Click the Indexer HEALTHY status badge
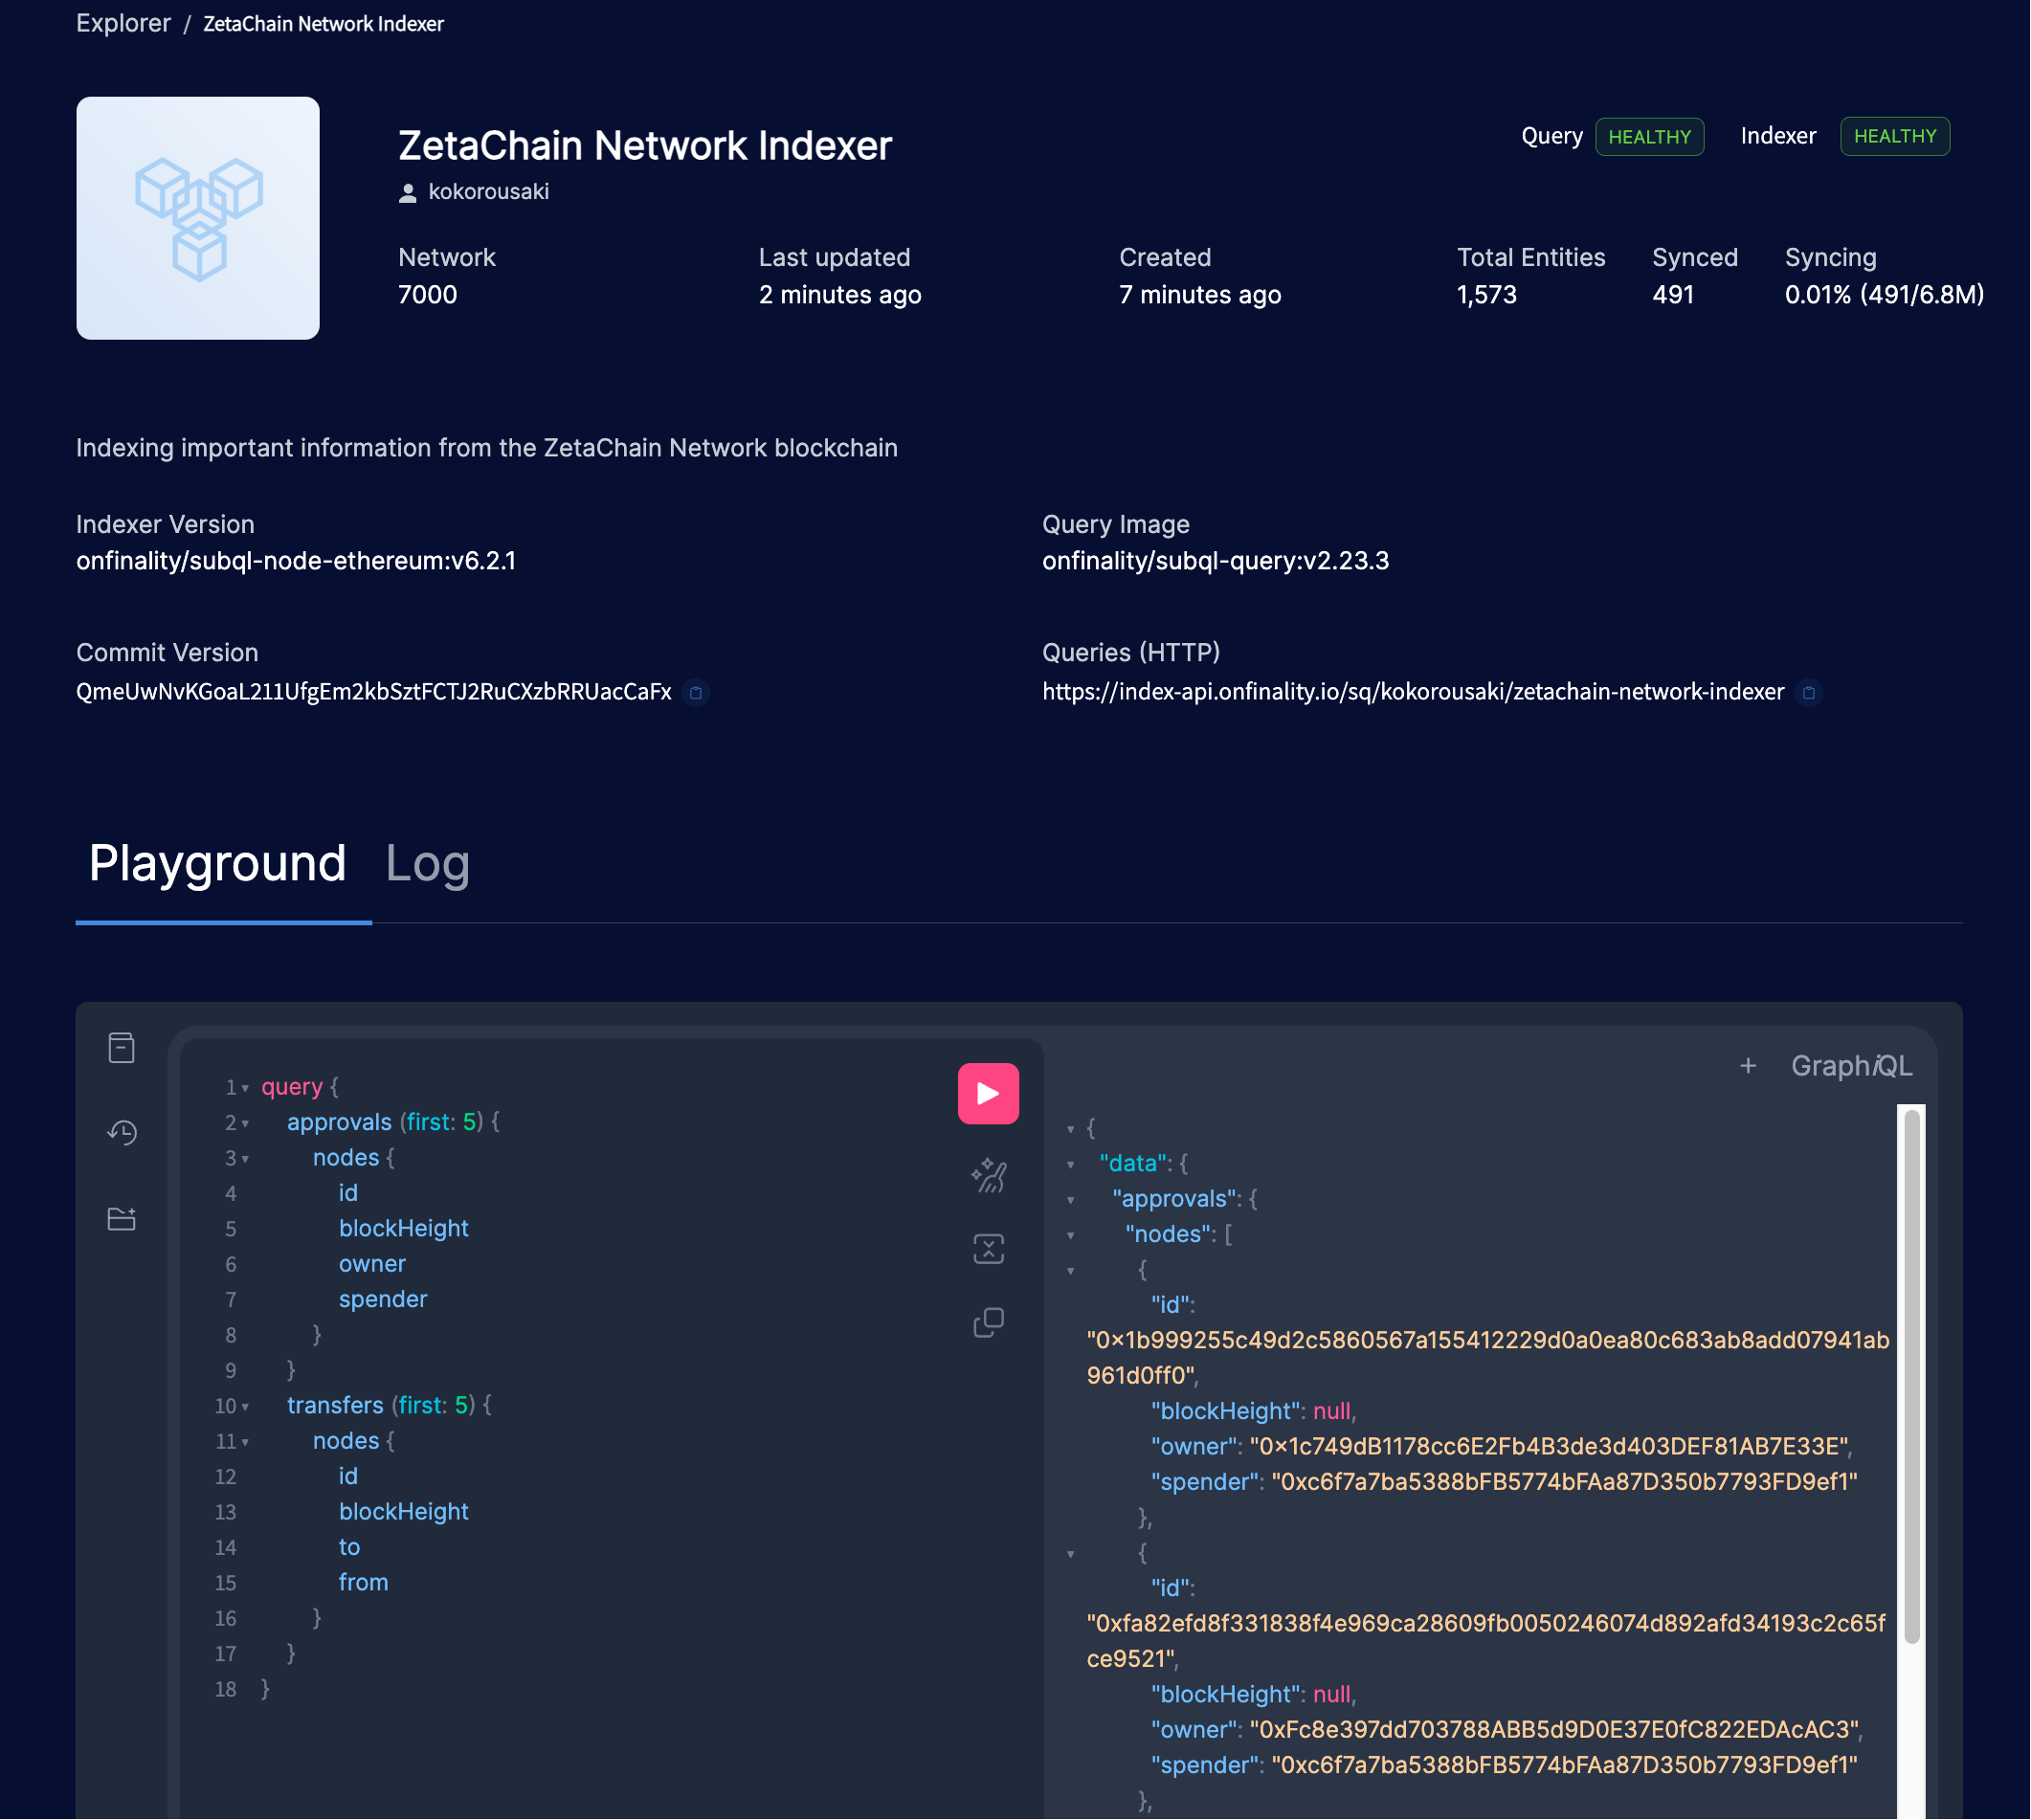Image resolution: width=2031 pixels, height=1820 pixels. pos(1895,136)
